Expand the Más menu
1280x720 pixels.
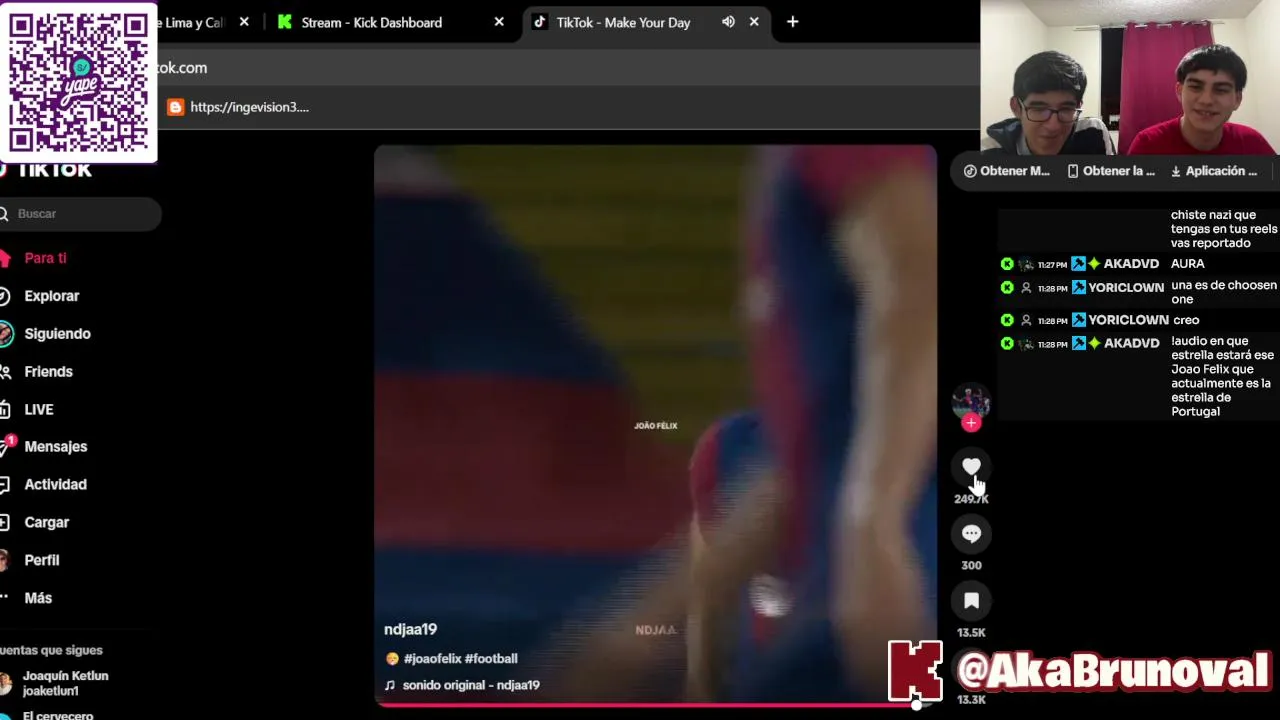click(37, 598)
